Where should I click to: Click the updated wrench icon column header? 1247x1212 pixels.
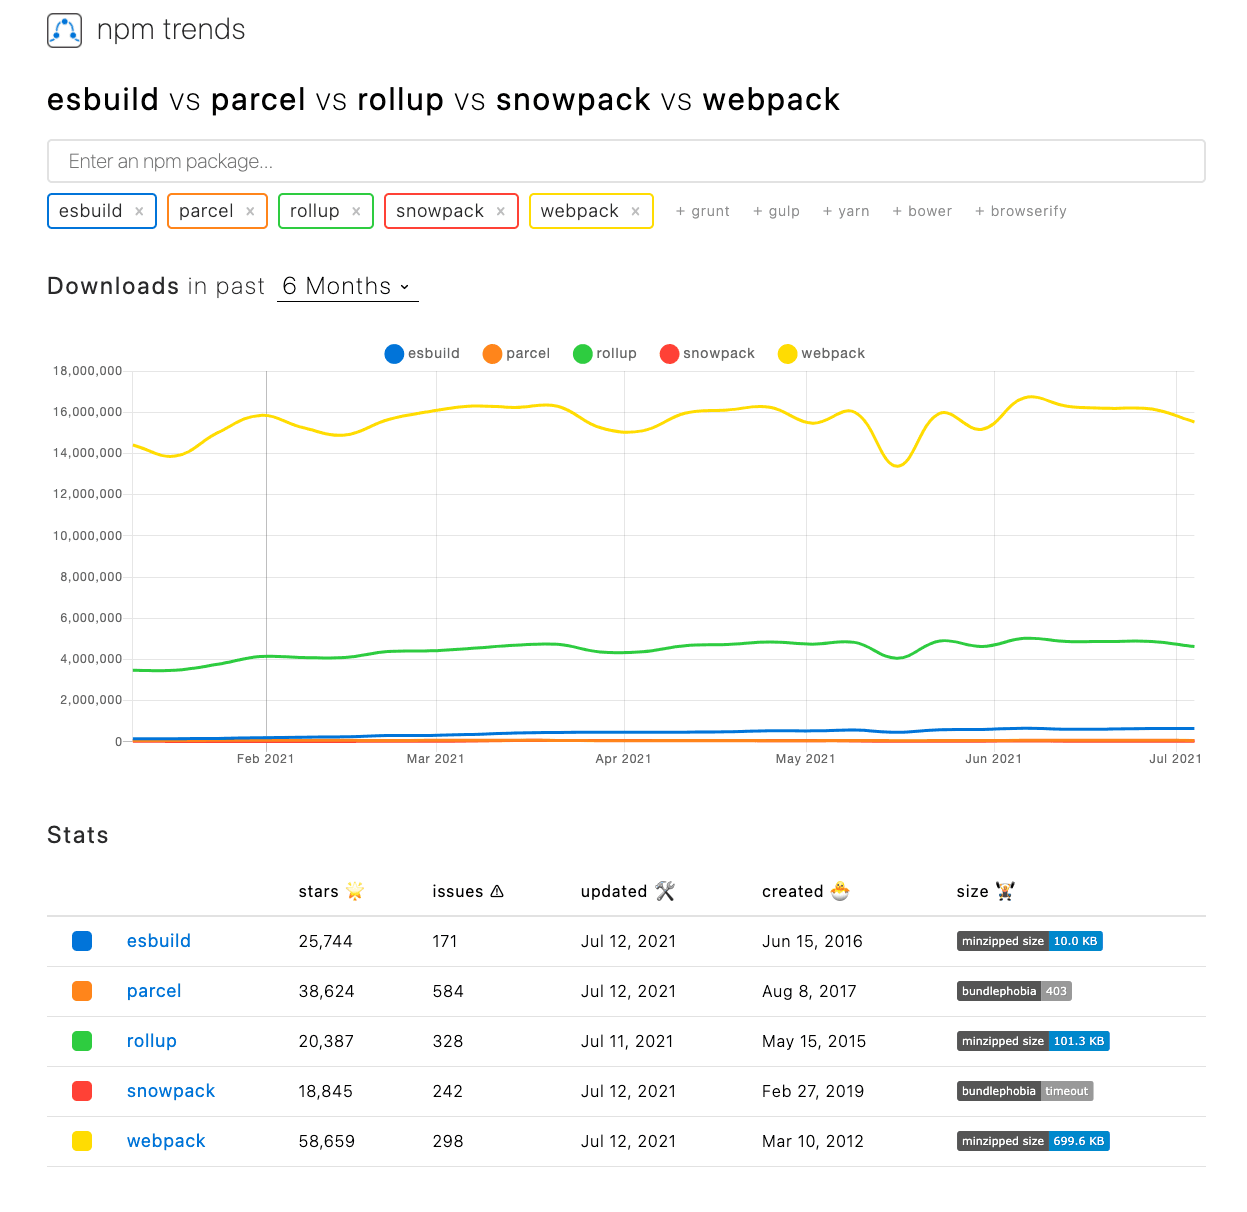666,891
